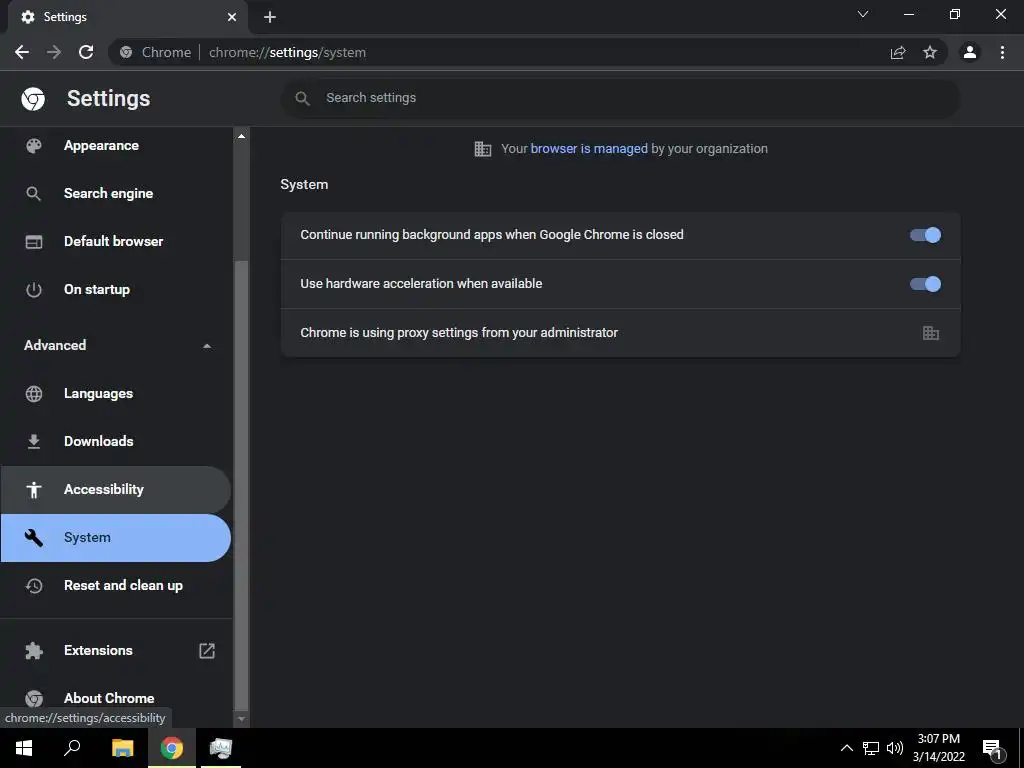Reload the settings page
This screenshot has height=768, width=1024.
coord(86,52)
